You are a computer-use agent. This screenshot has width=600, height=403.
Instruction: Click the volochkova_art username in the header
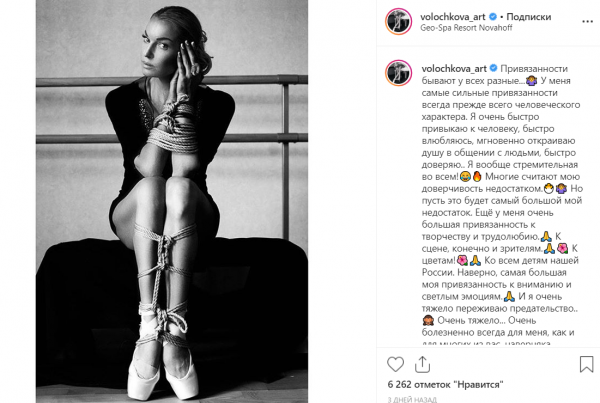click(x=453, y=17)
